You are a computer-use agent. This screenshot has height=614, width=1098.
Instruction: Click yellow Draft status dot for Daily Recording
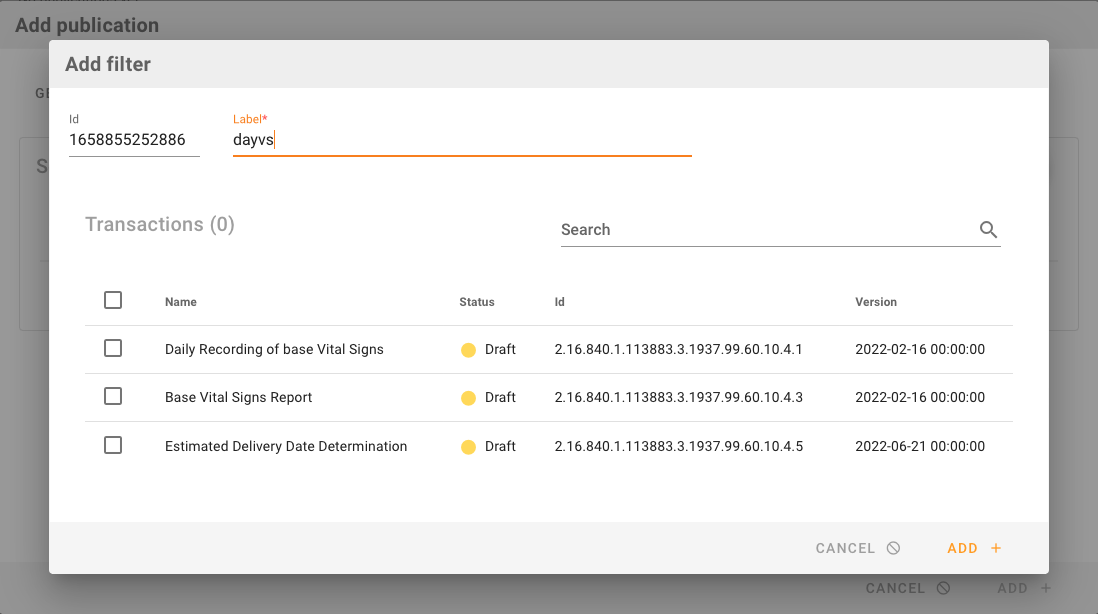coord(468,350)
